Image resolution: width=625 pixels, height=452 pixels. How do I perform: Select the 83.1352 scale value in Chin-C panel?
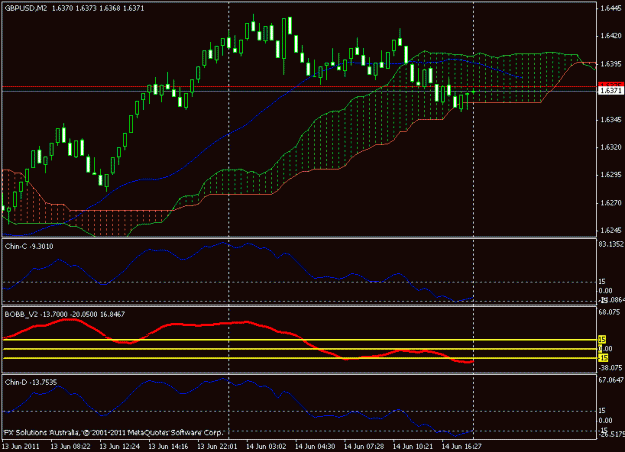coord(611,244)
